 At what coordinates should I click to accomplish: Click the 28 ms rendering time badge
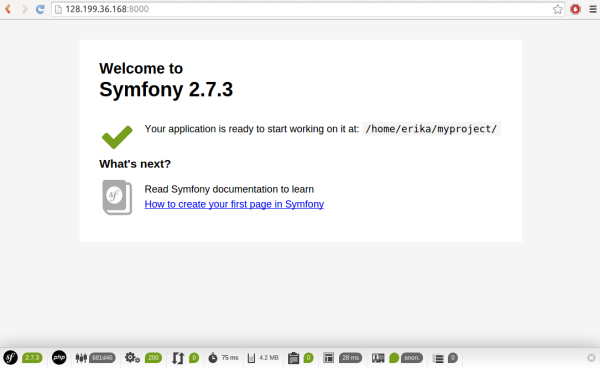(x=351, y=358)
